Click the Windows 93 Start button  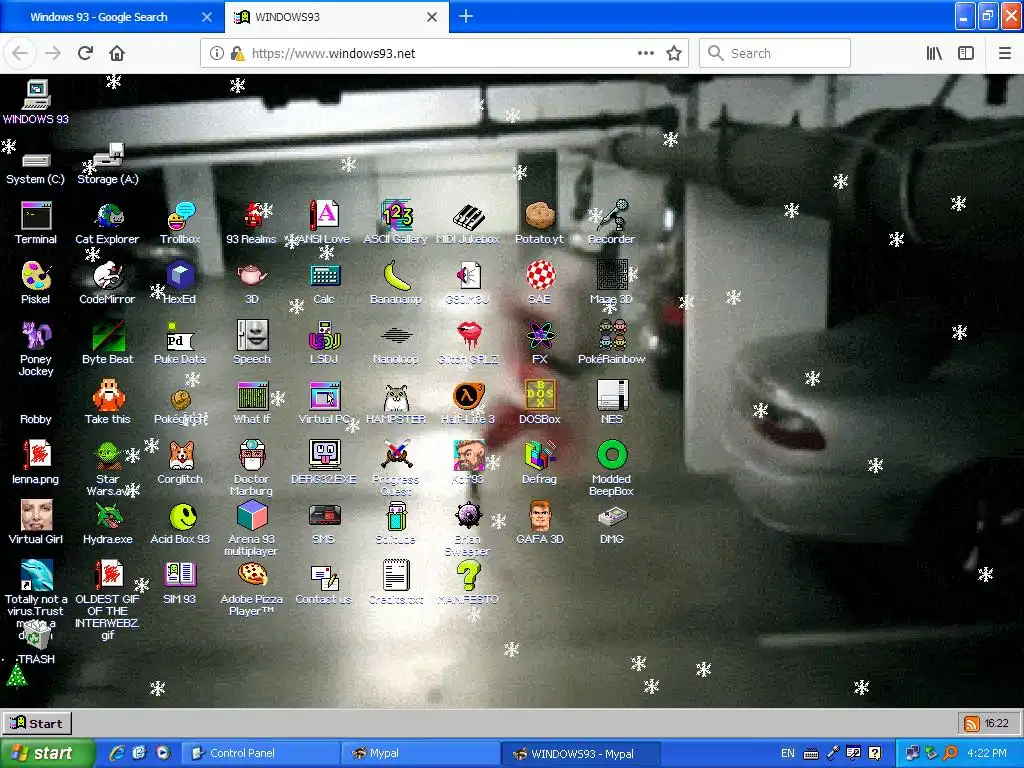click(x=37, y=723)
